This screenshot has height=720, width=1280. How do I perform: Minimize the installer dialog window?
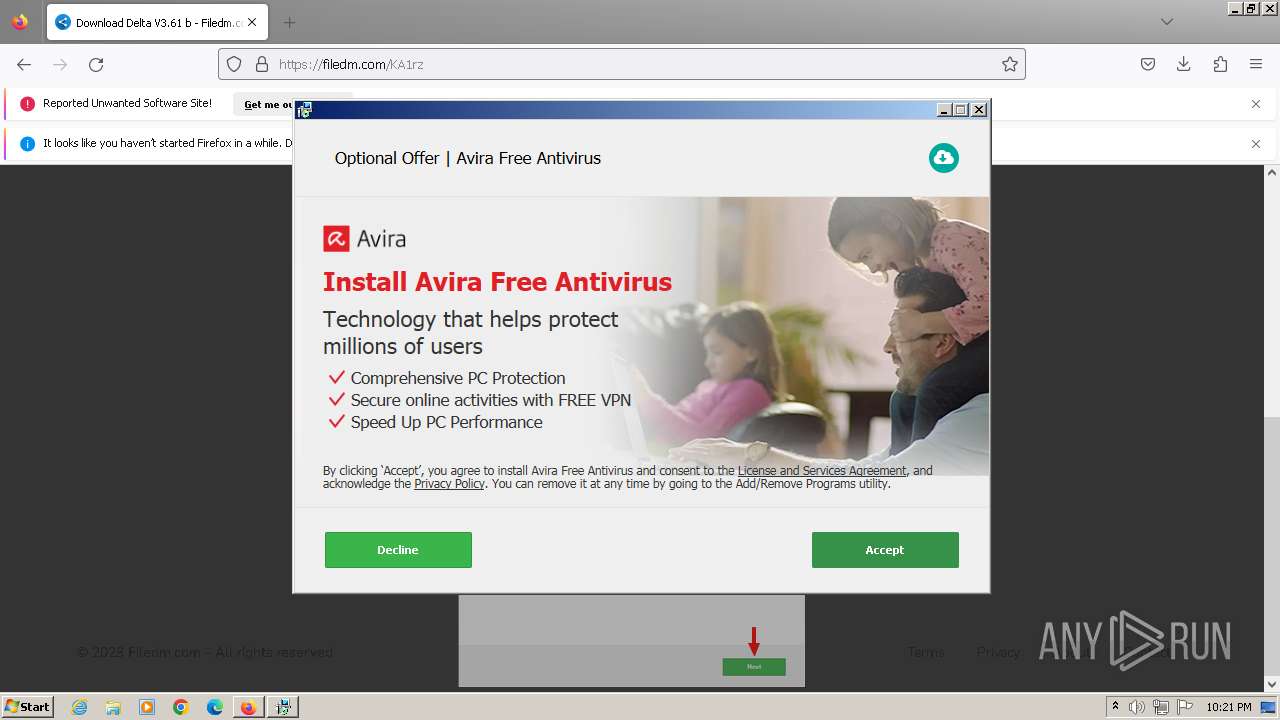point(943,109)
